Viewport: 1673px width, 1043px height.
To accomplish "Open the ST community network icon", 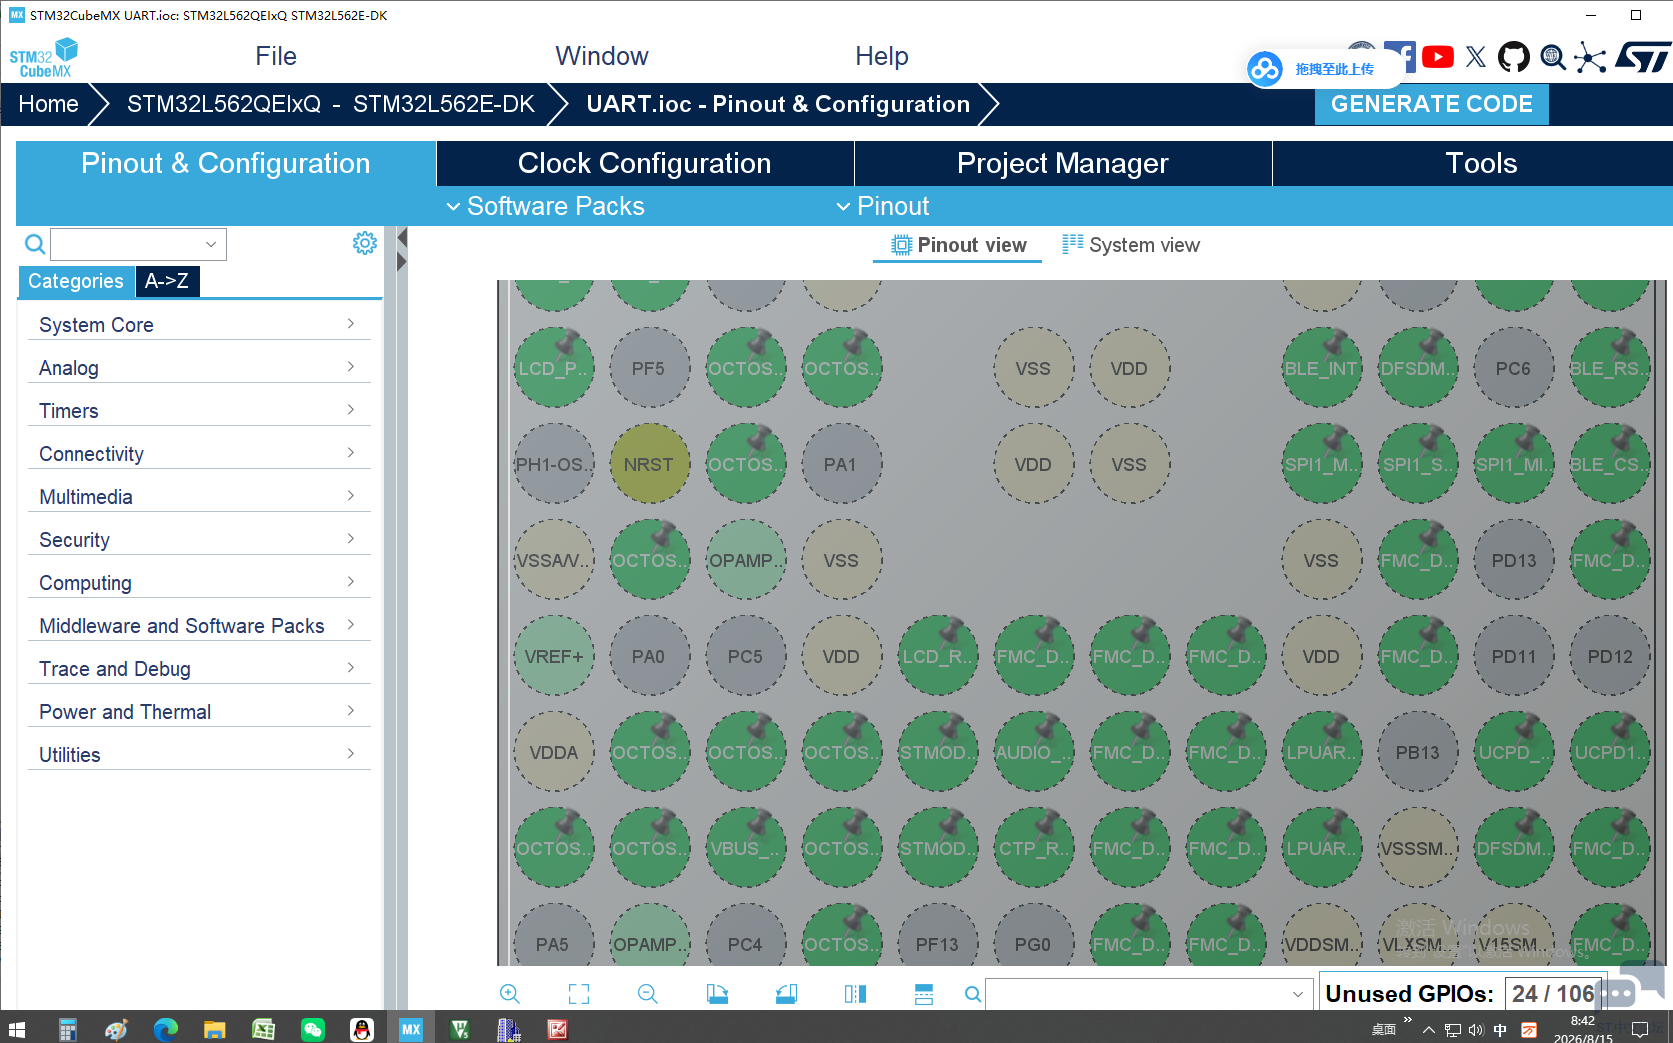I will (x=1590, y=57).
